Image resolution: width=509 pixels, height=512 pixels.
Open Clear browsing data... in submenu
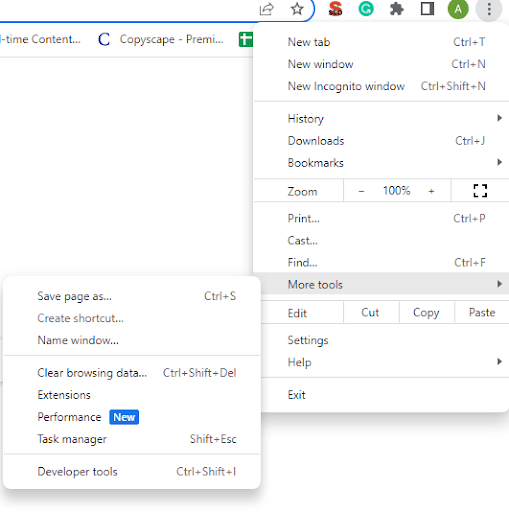click(132, 373)
